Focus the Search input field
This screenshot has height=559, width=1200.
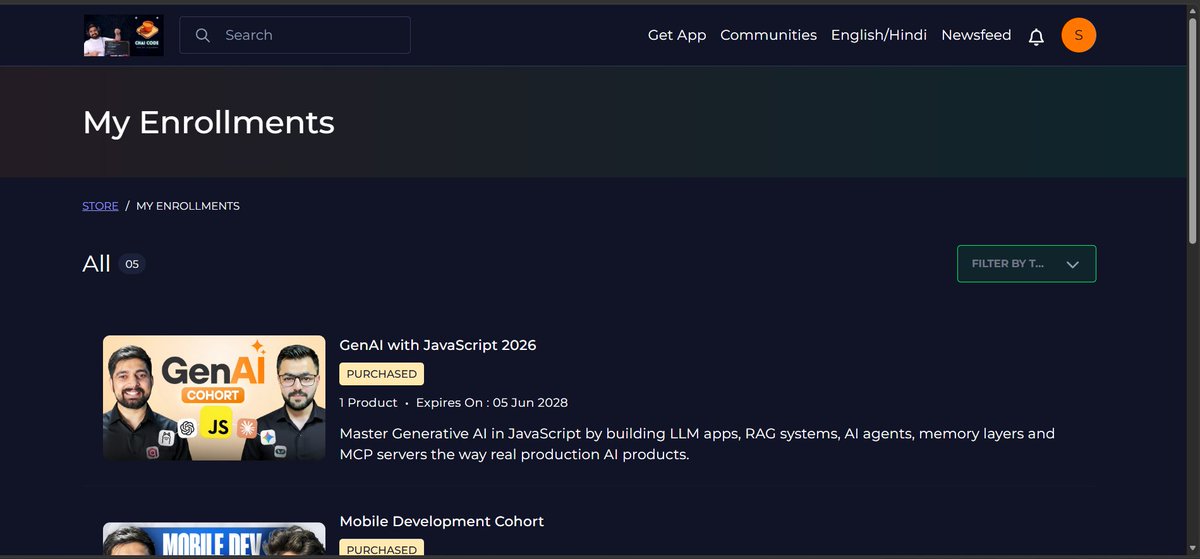(295, 35)
